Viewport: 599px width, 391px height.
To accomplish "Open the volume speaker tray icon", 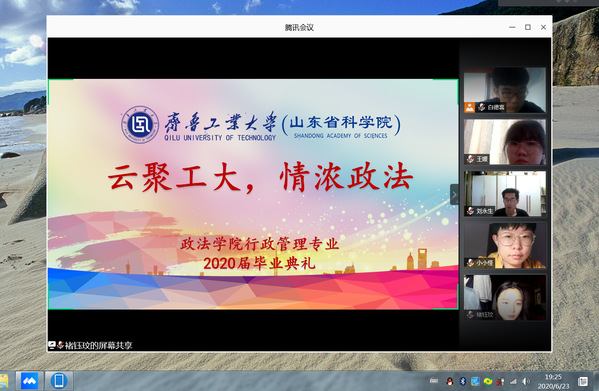I will [x=526, y=381].
